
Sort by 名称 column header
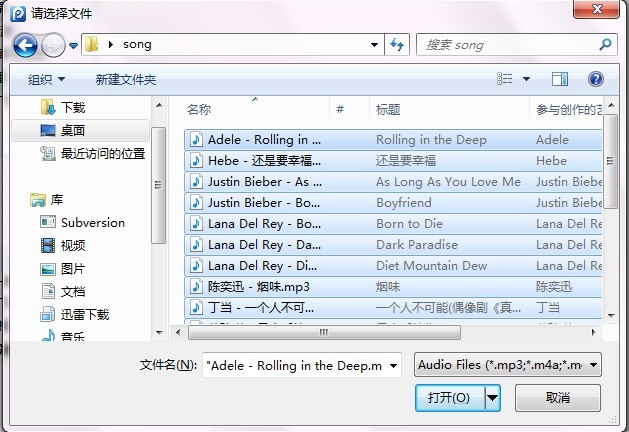pos(199,109)
